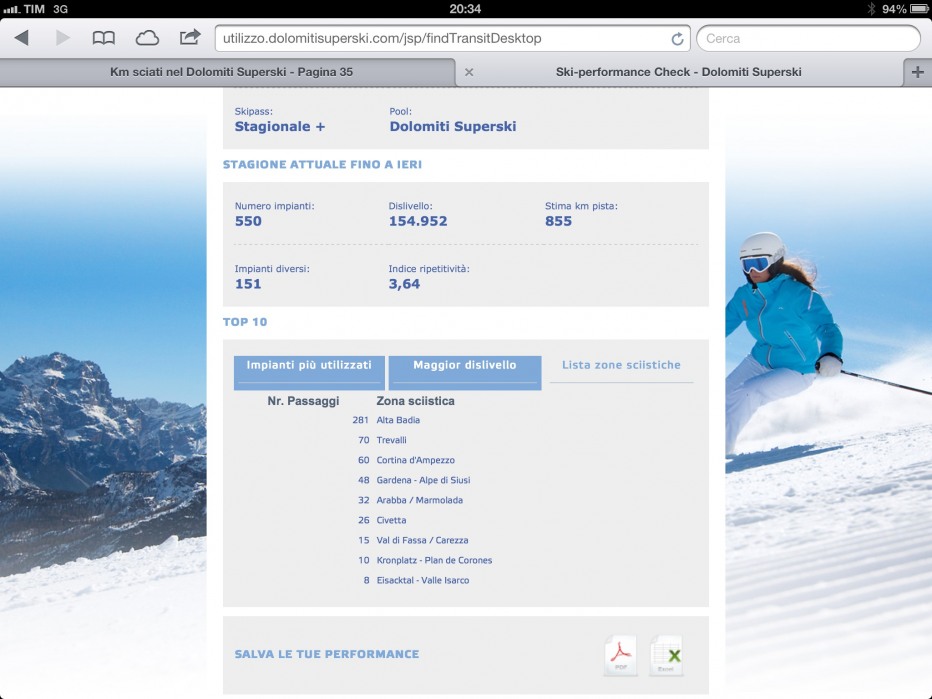
Task: Click Stagione attuale fino a ieri heading
Action: [x=322, y=165]
